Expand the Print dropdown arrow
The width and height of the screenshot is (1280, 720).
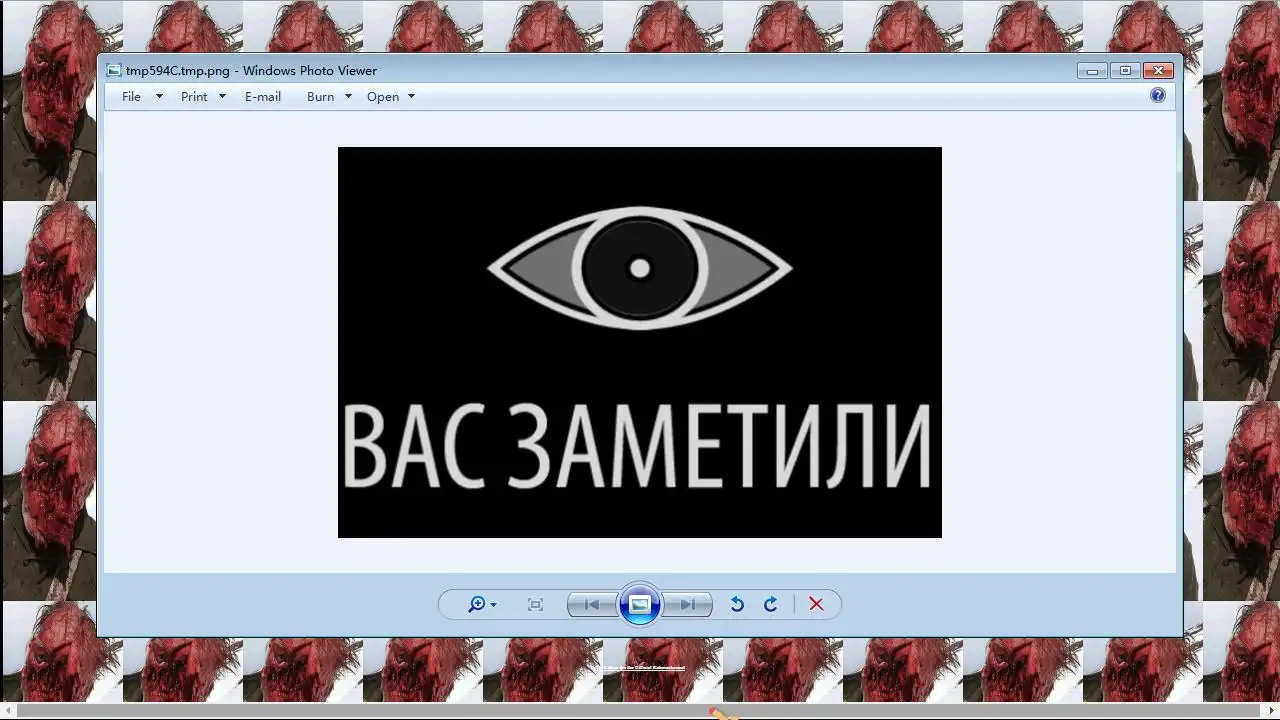tap(222, 97)
